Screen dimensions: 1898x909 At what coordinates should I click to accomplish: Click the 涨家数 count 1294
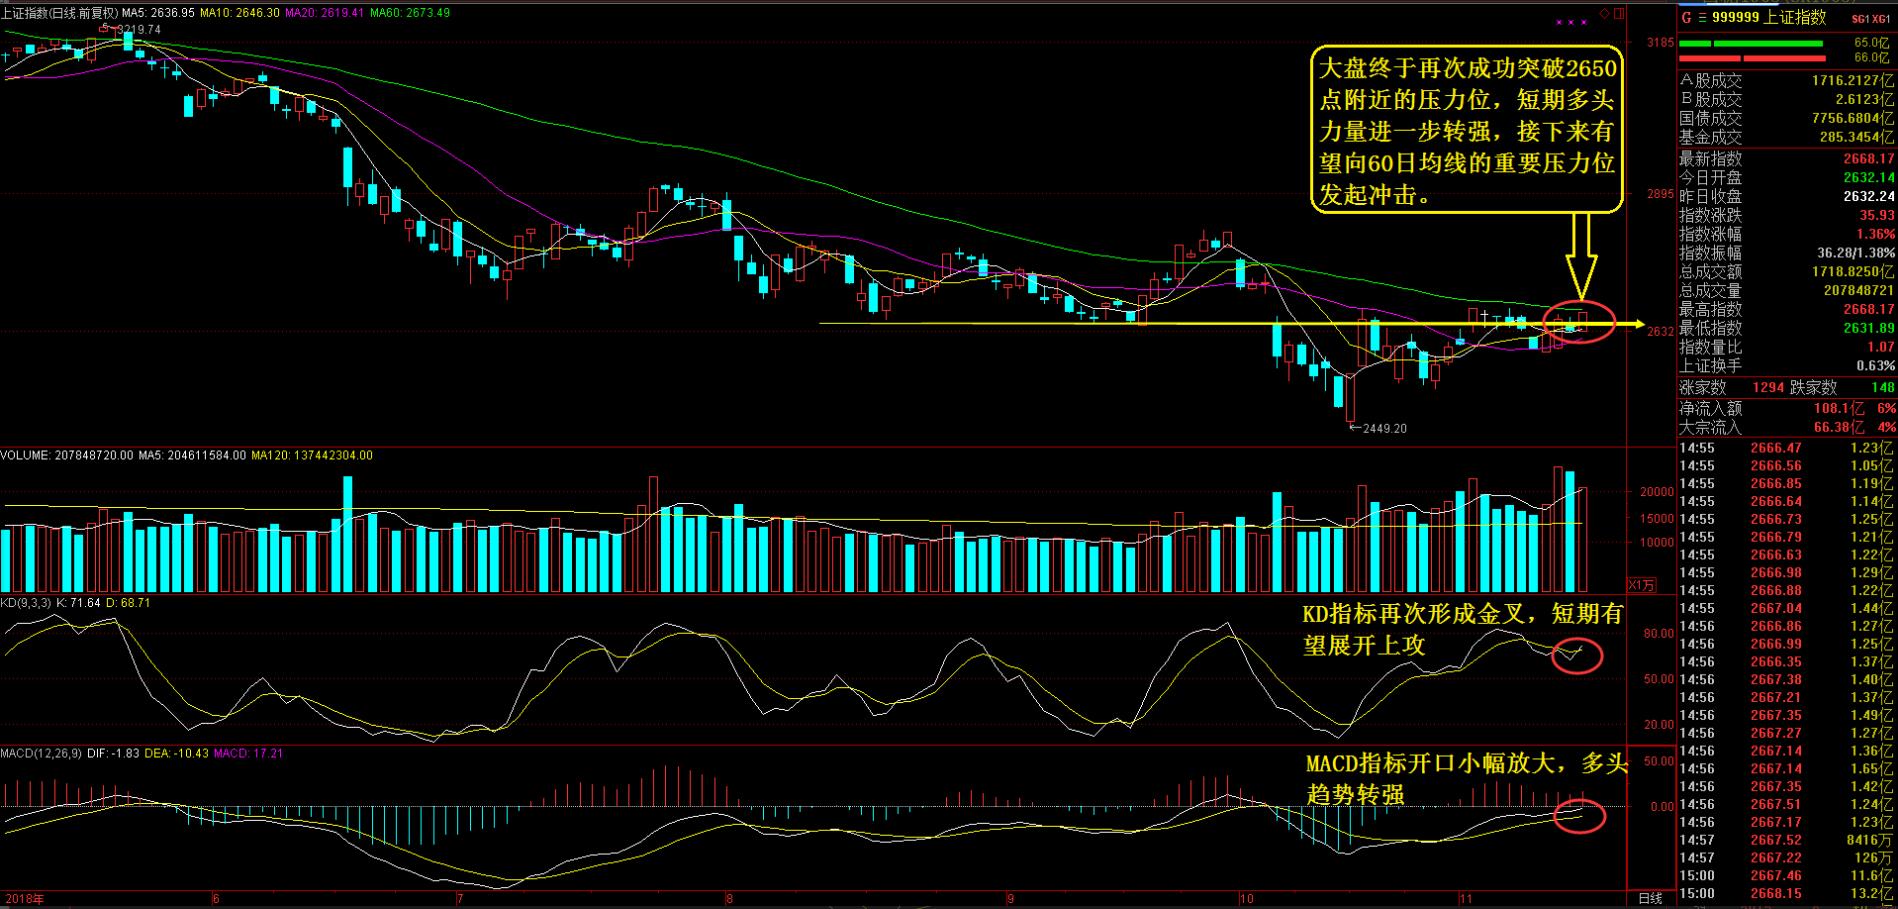(x=1768, y=387)
